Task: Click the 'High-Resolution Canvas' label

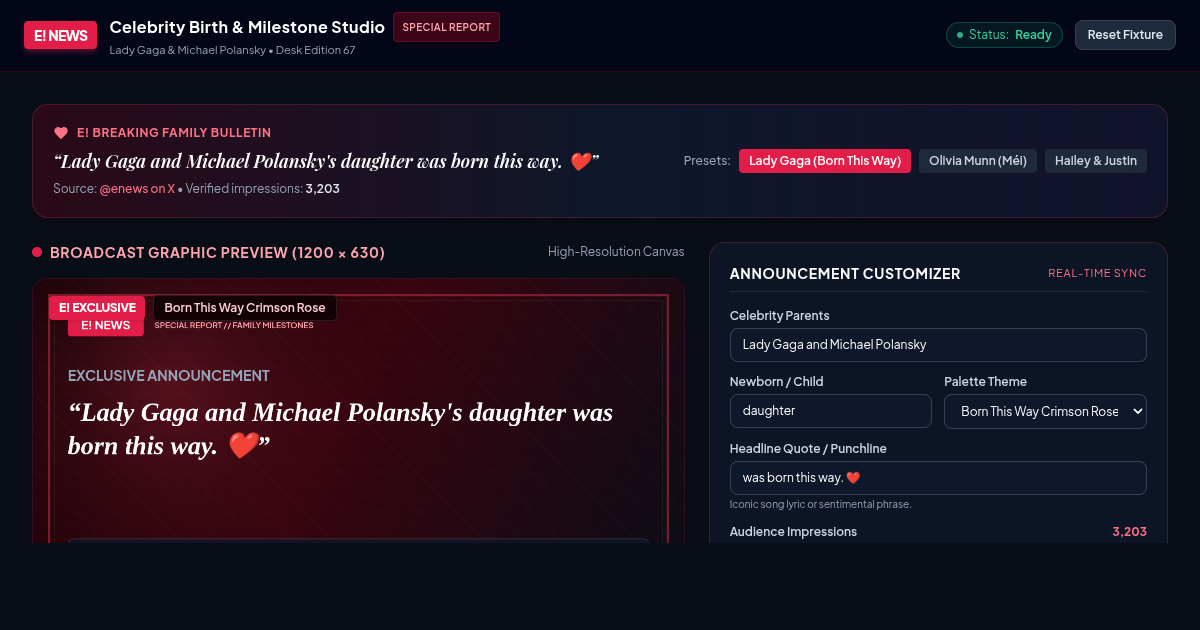Action: click(616, 252)
